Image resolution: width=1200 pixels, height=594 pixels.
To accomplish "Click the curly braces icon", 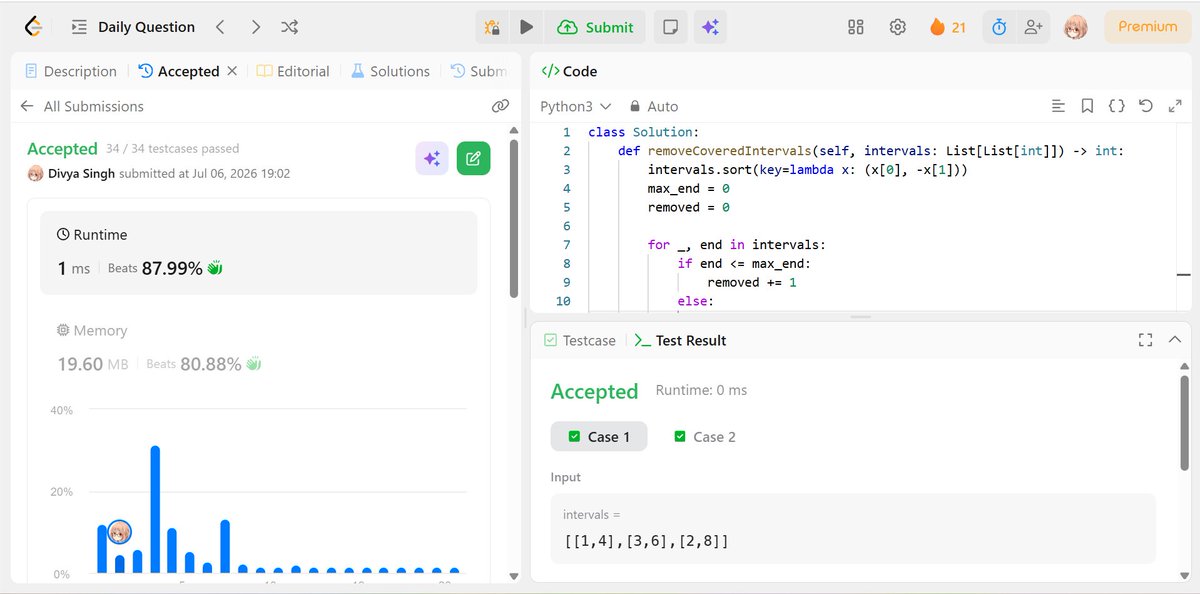I will (1117, 106).
